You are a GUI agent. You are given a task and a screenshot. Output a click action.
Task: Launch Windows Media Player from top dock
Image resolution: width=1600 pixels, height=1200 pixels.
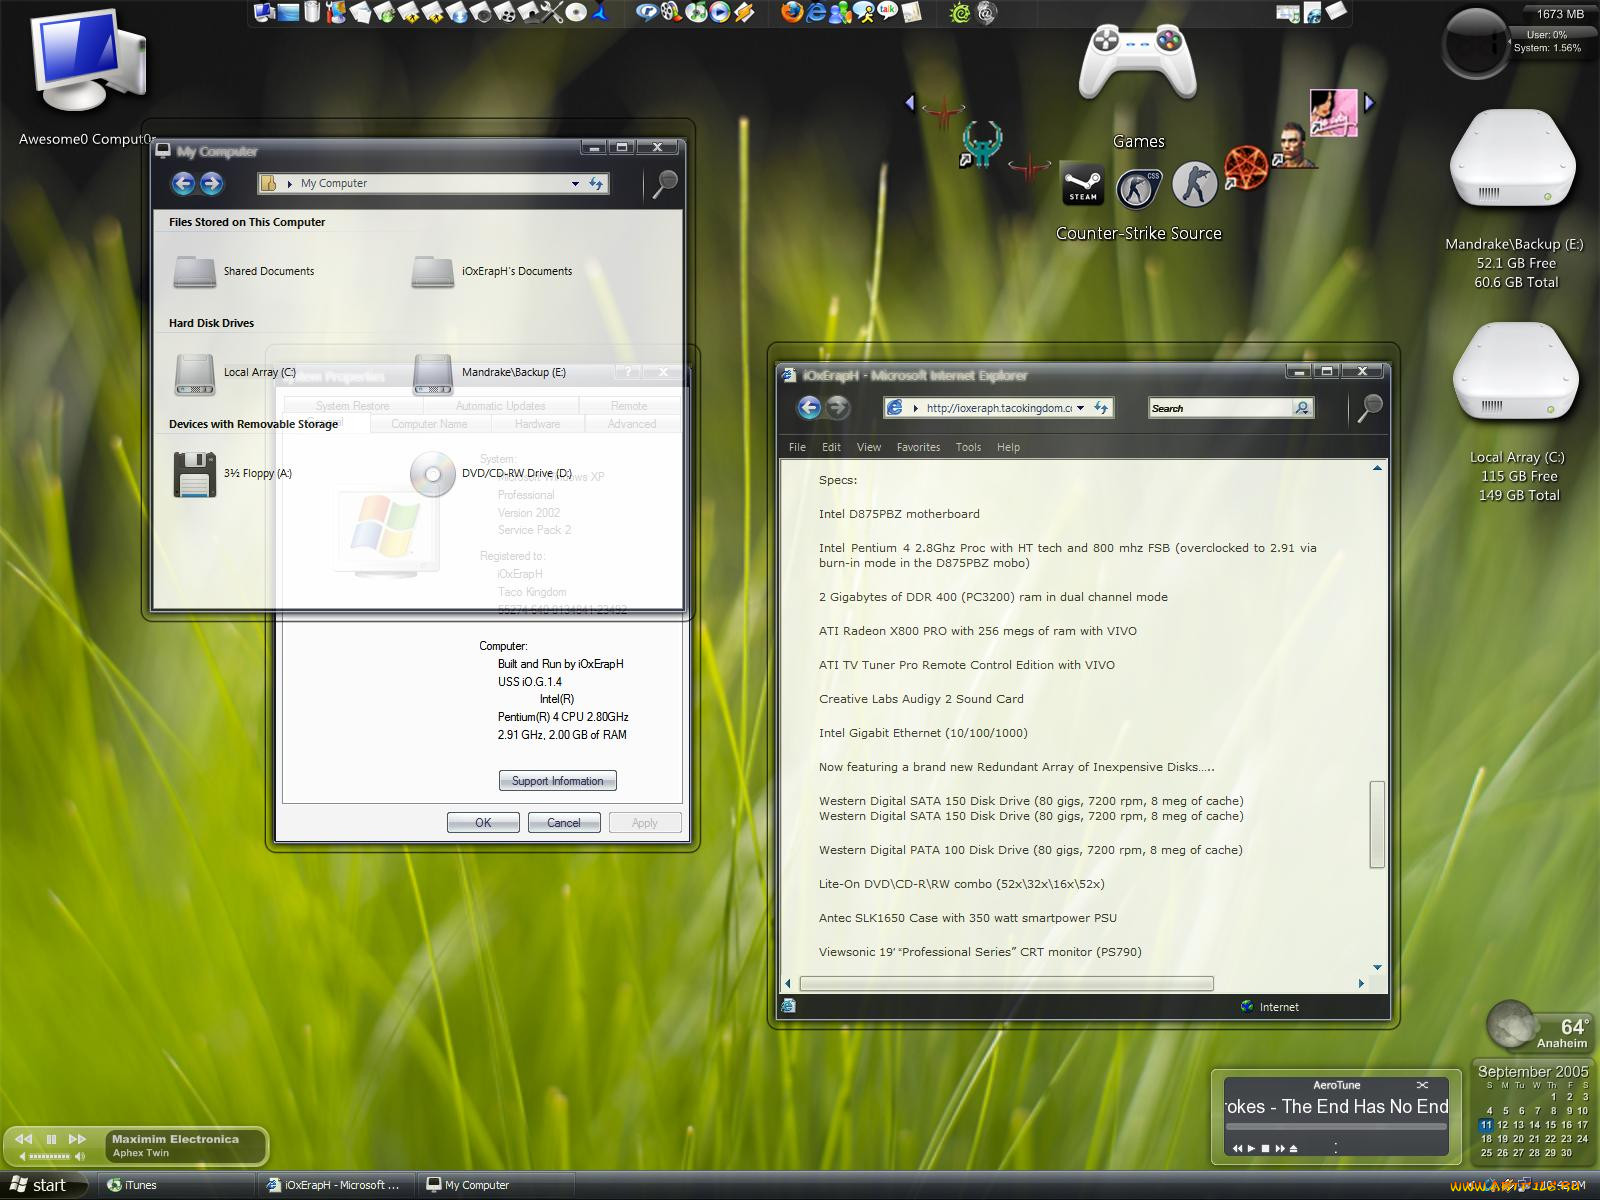pos(720,12)
